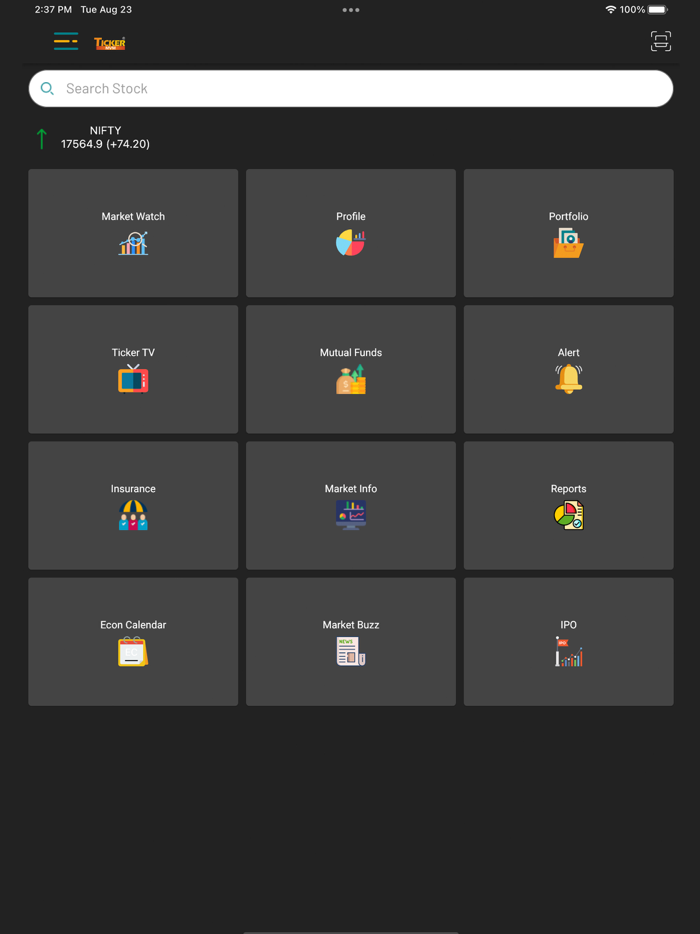Tap the Ticker logo in header
Image resolution: width=700 pixels, height=934 pixels.
[x=110, y=43]
